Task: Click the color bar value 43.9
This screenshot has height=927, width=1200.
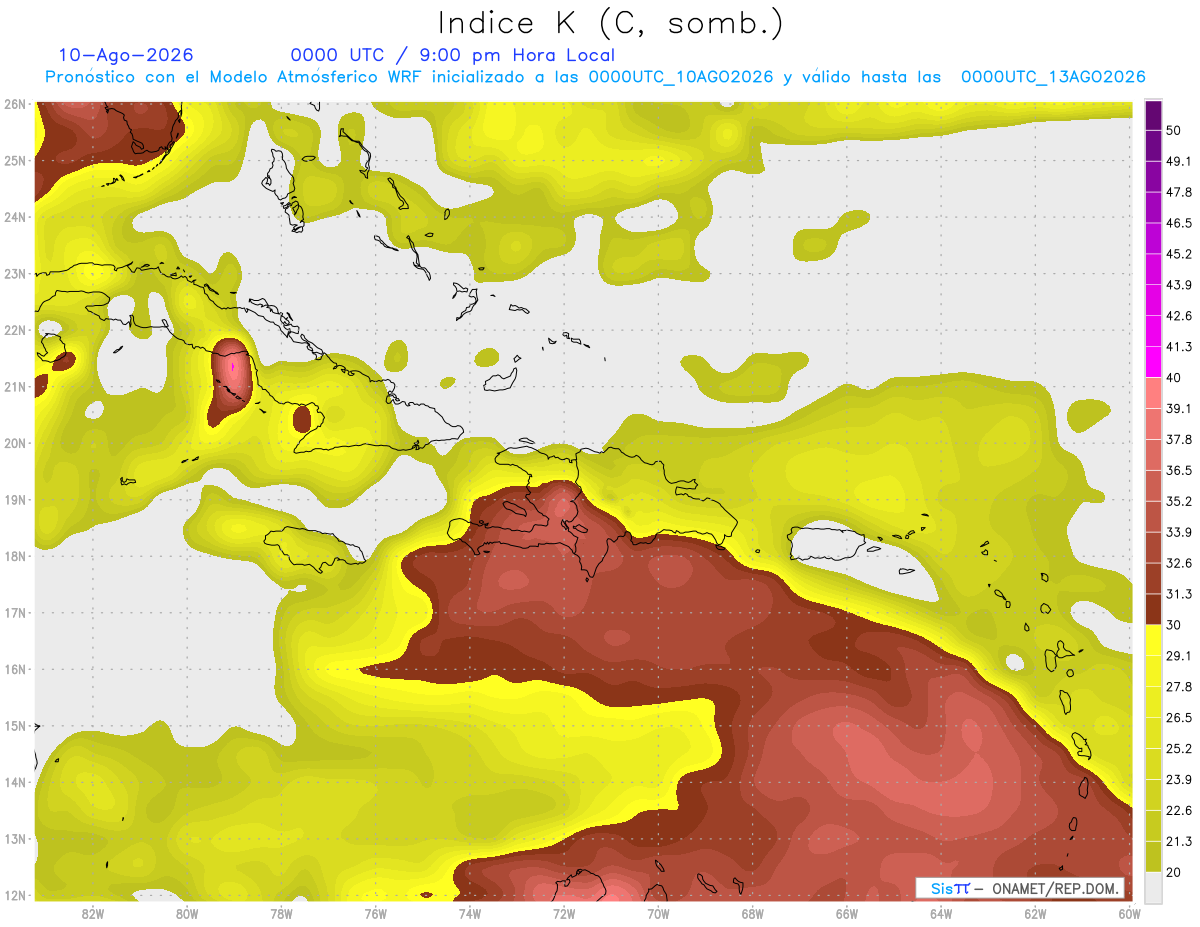Action: click(1178, 285)
